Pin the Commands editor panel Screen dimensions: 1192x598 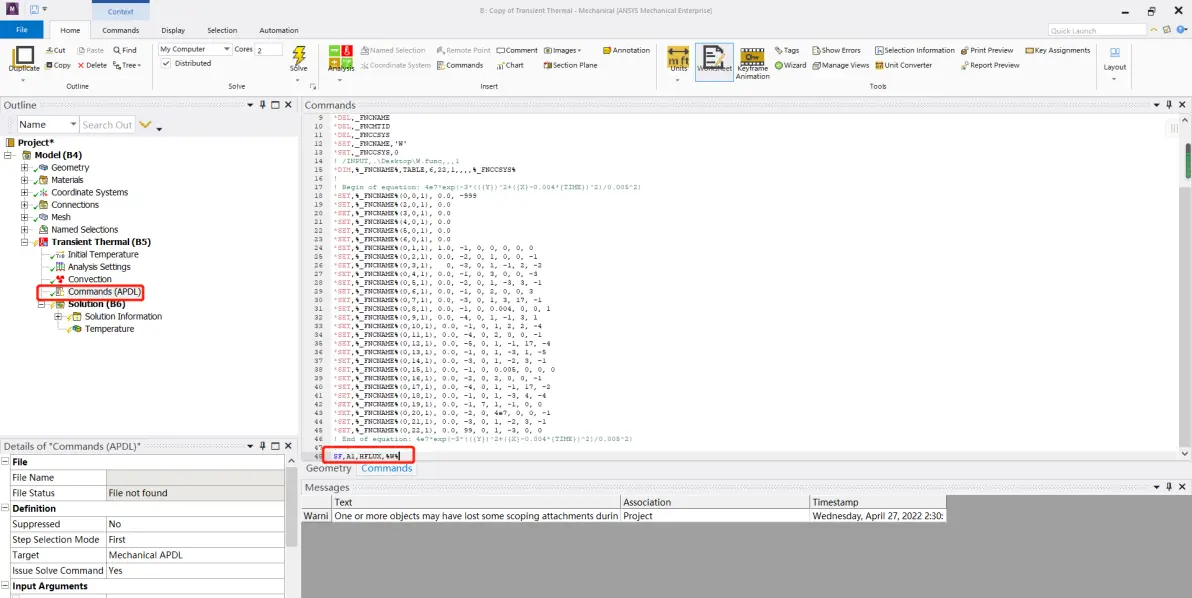(x=1169, y=105)
